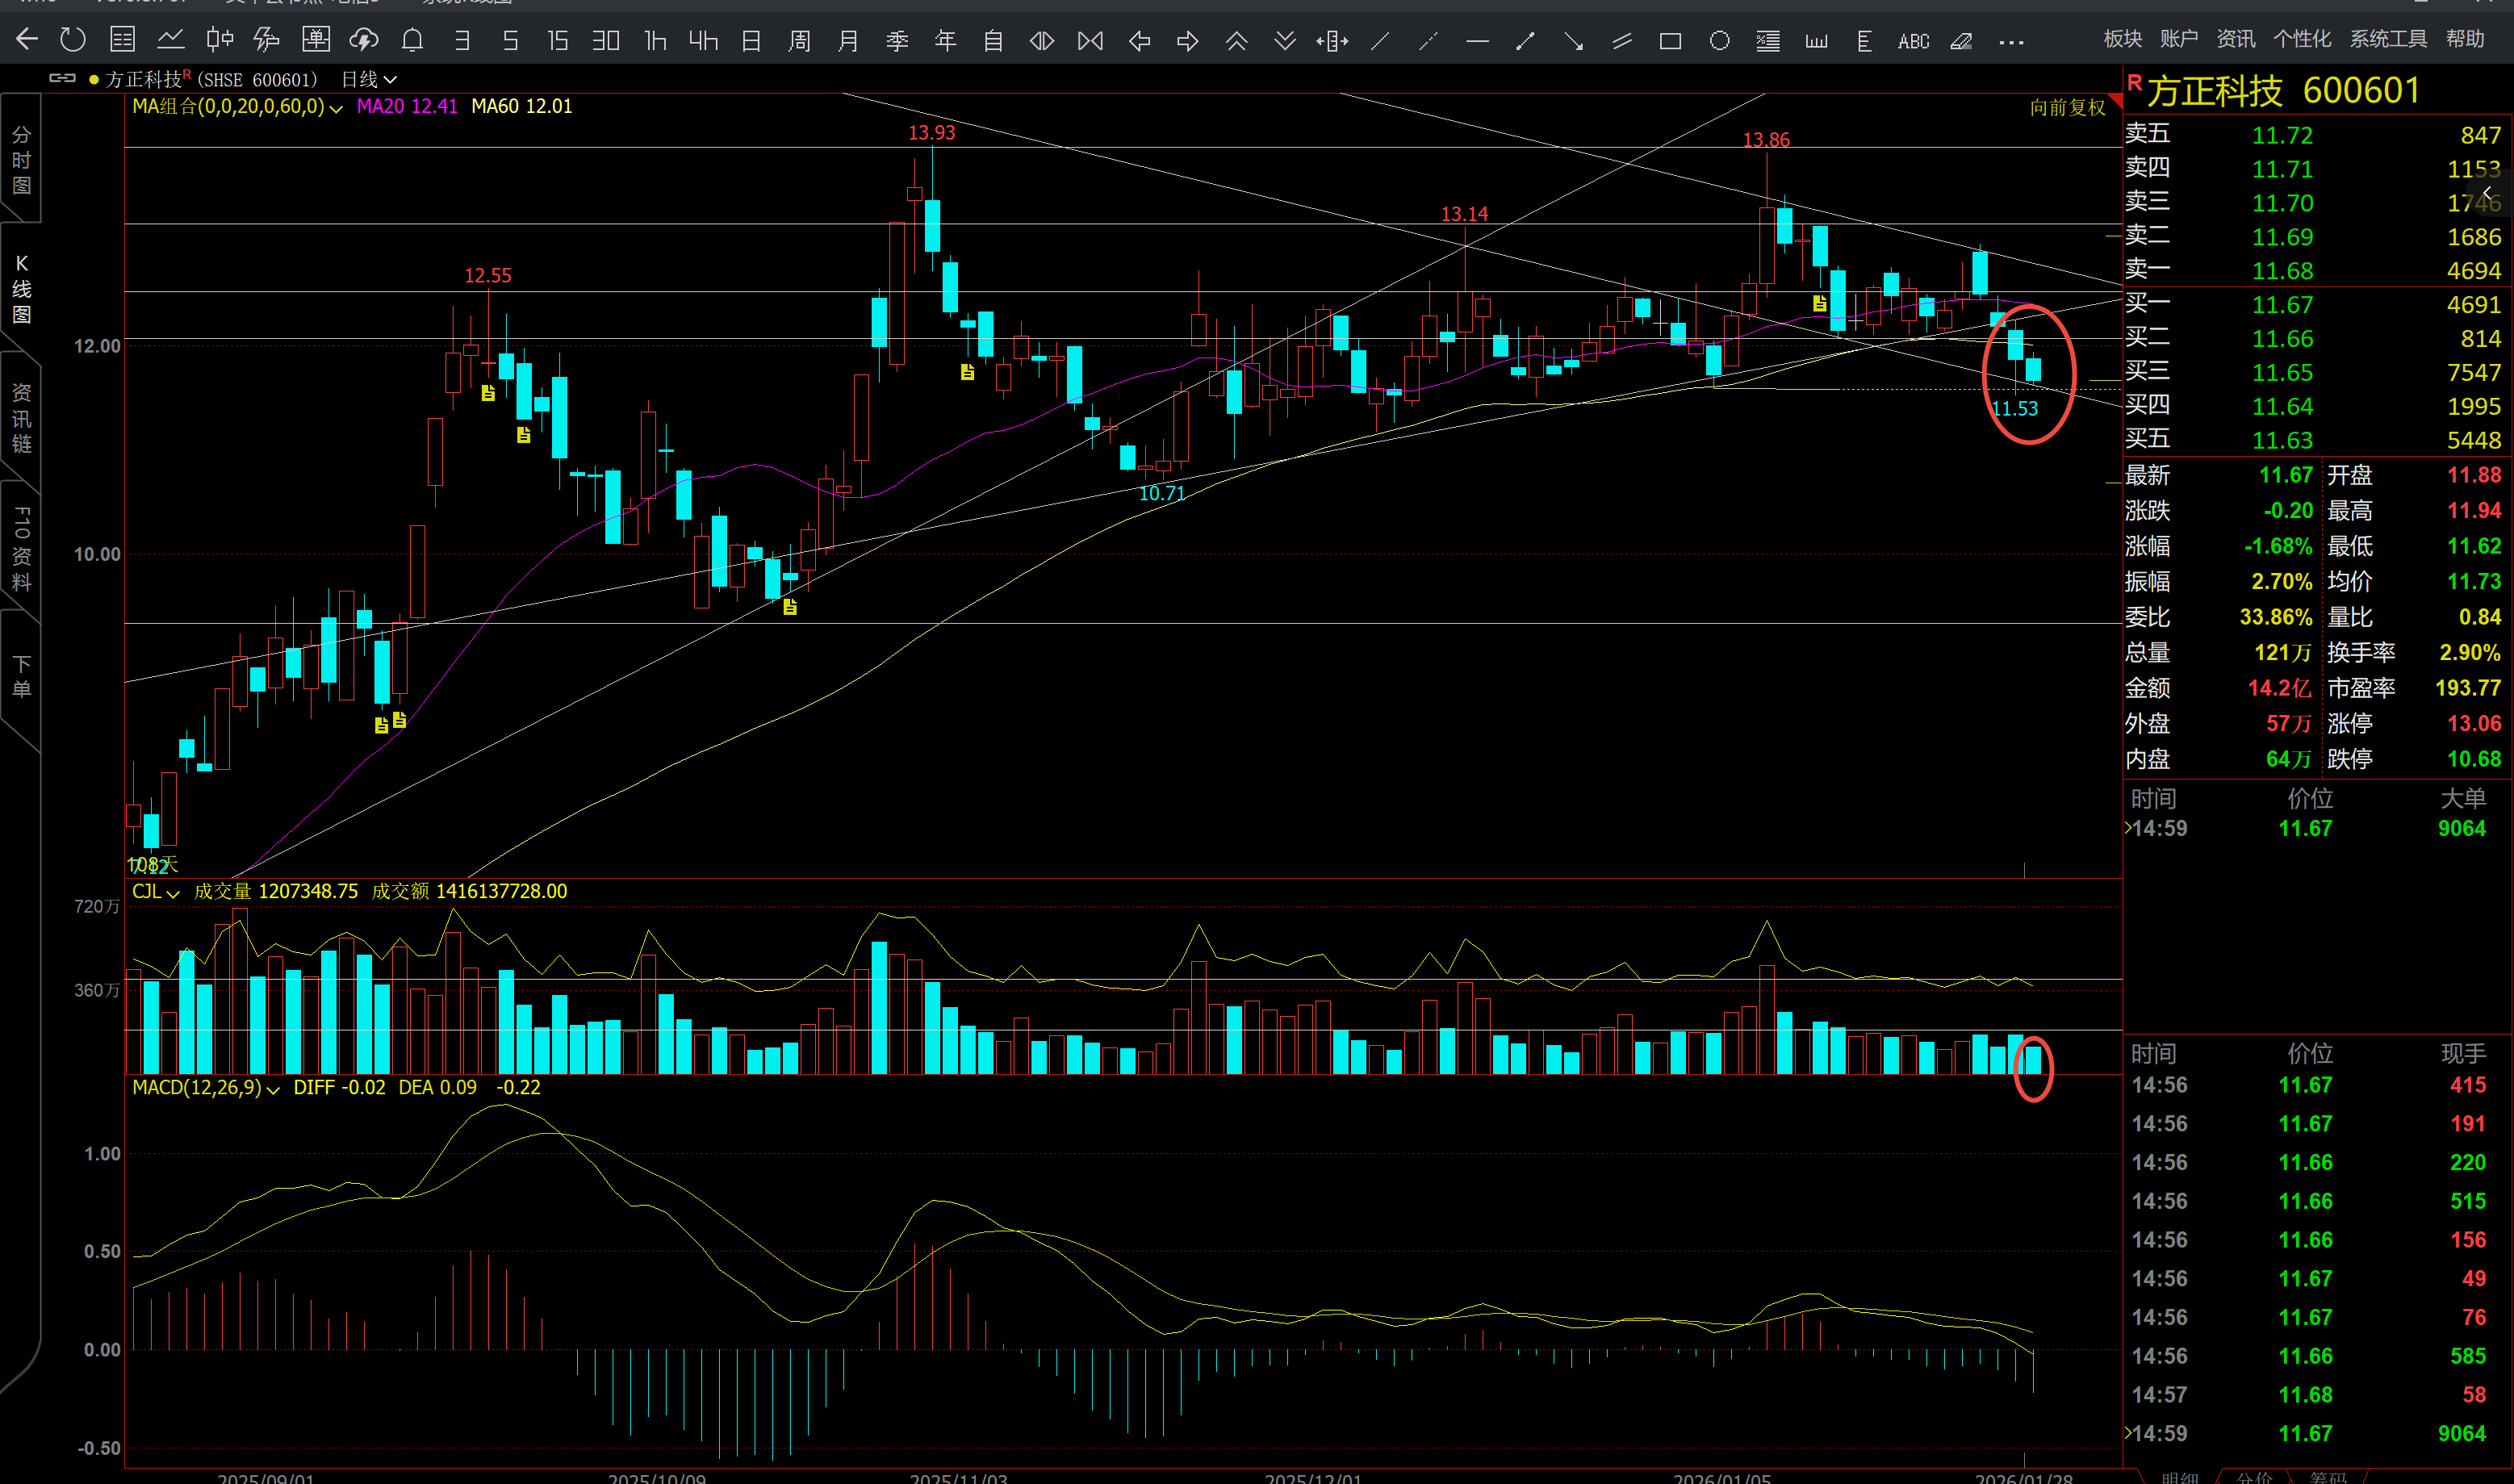
Task: Click the 向前复权 adjustment label
Action: (x=2067, y=107)
